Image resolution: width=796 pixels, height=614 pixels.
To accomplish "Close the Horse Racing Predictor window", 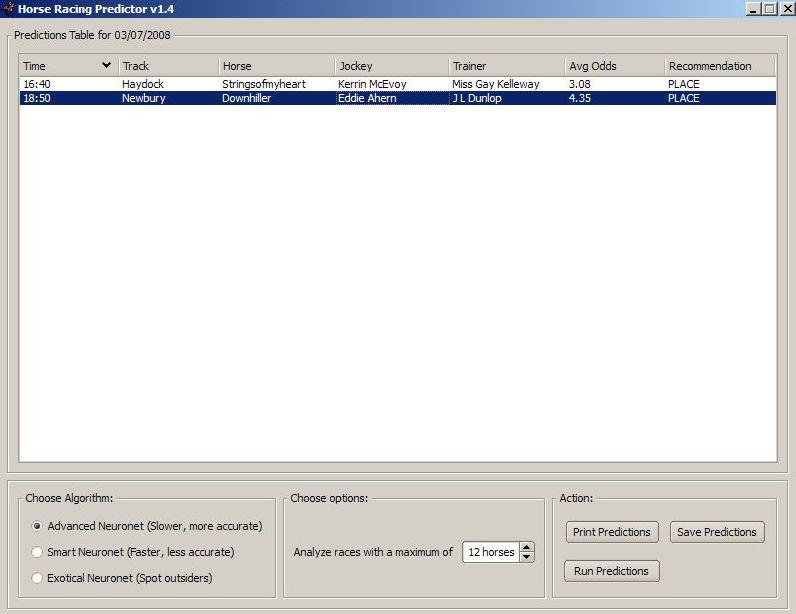I will tap(787, 9).
